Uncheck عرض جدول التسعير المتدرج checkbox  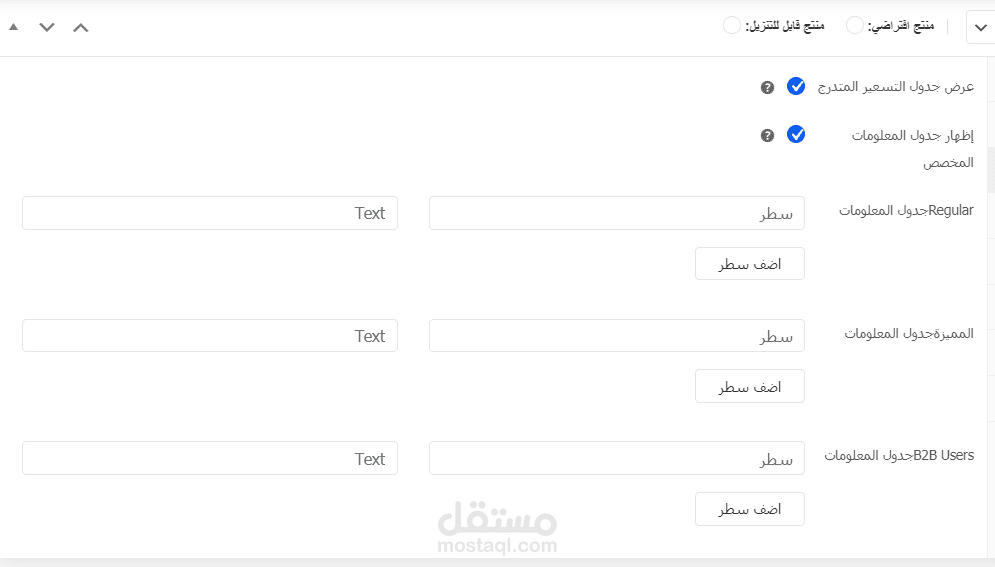[796, 86]
